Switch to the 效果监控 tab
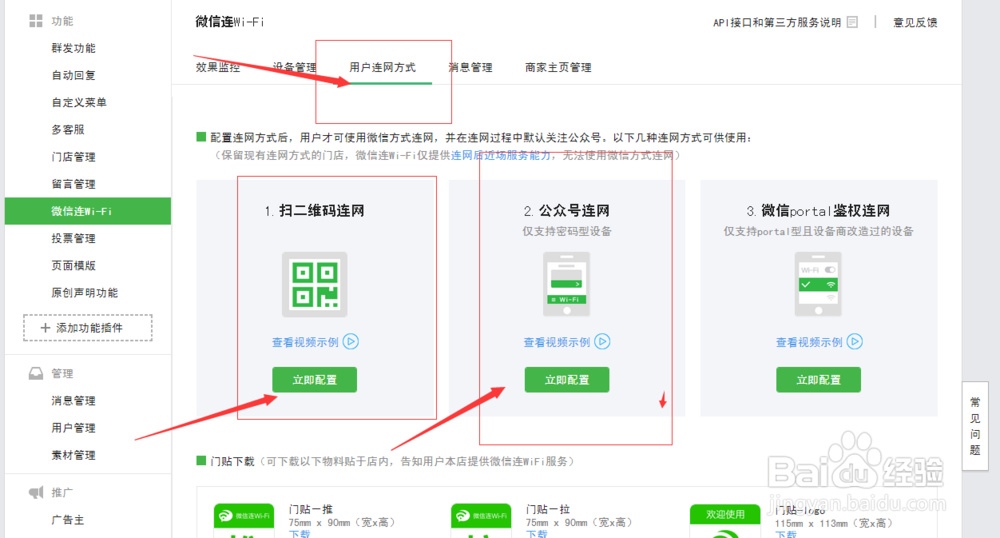Image resolution: width=1000 pixels, height=538 pixels. tap(217, 68)
